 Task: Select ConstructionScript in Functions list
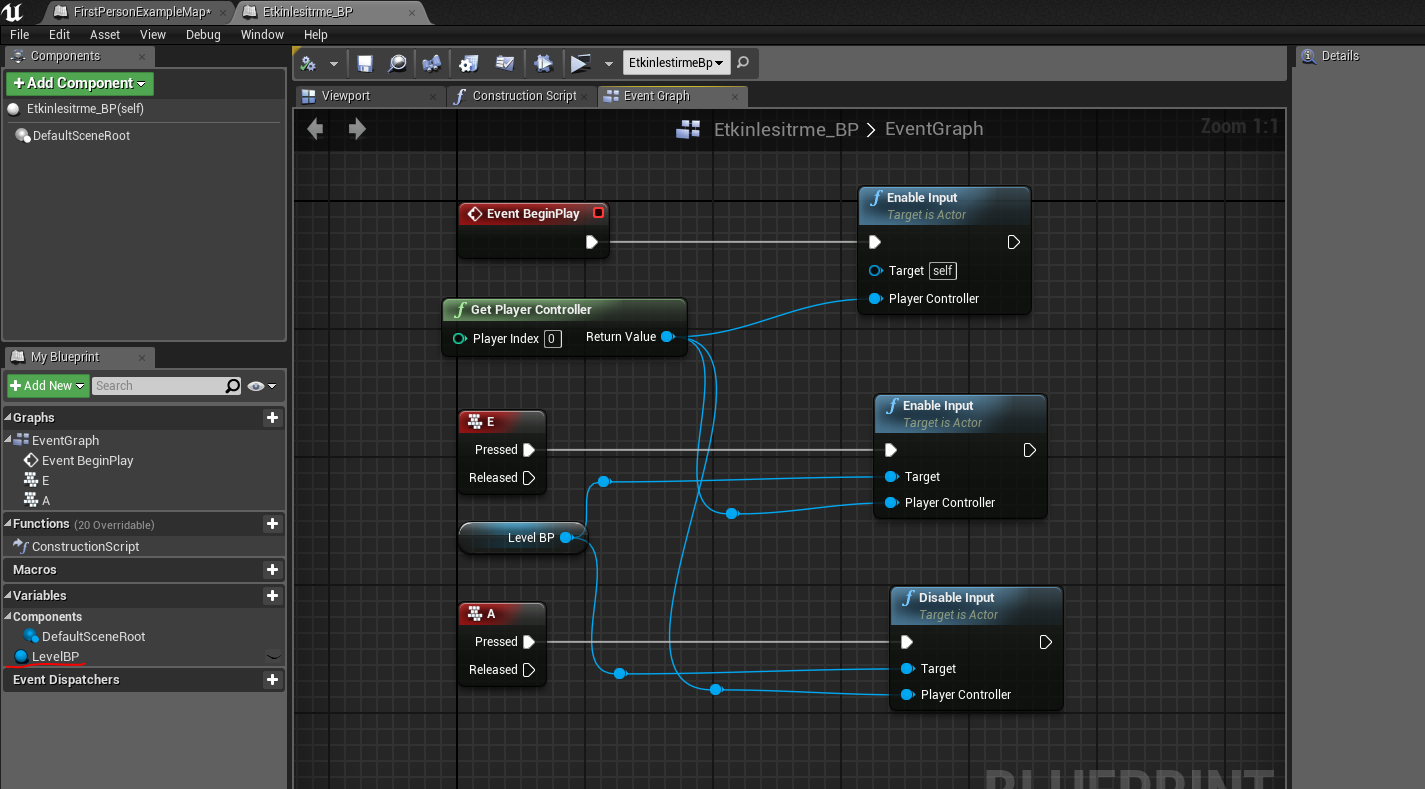[85, 546]
